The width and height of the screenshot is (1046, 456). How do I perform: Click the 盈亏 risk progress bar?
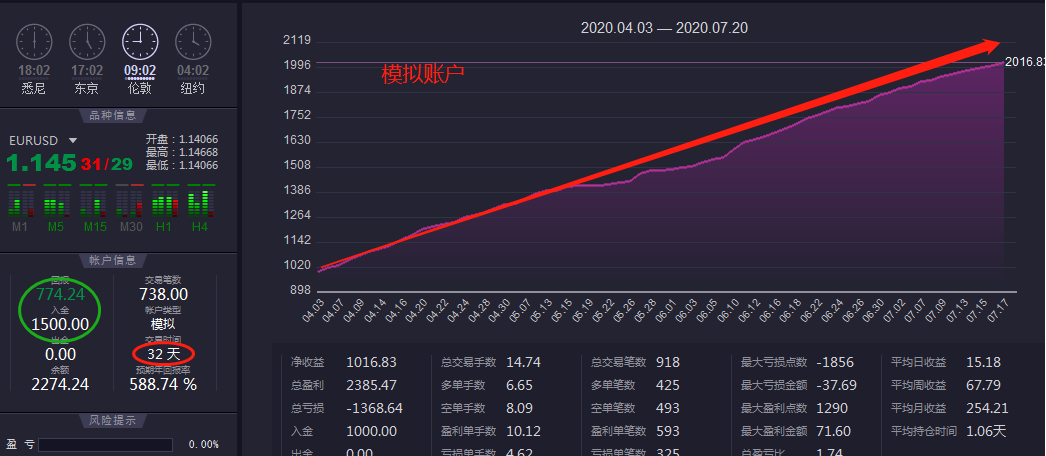pos(105,445)
